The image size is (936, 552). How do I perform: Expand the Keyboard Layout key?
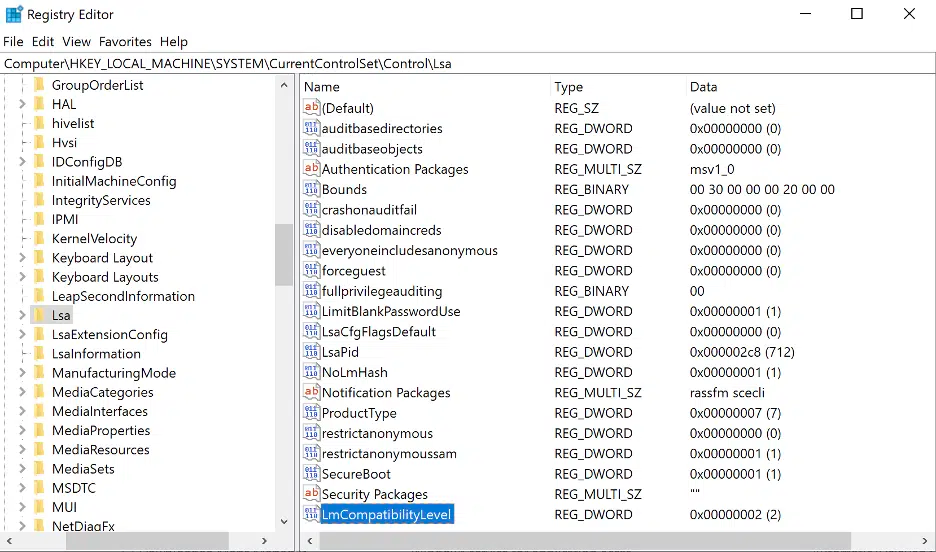click(22, 257)
